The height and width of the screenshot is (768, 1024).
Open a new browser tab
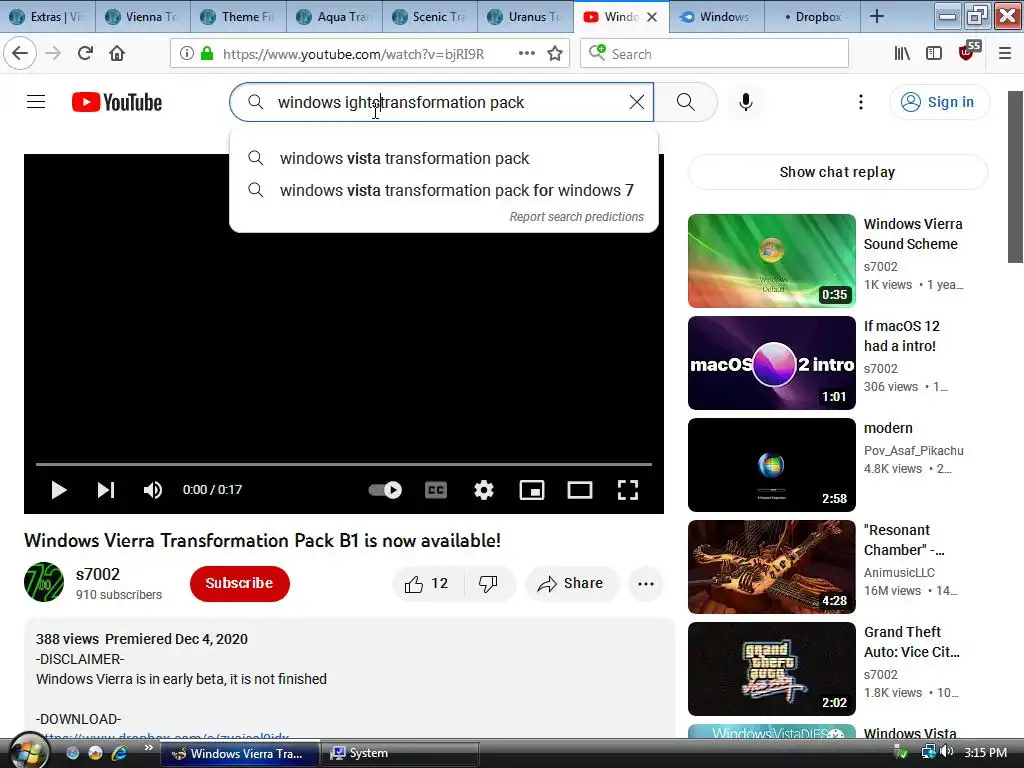[876, 17]
